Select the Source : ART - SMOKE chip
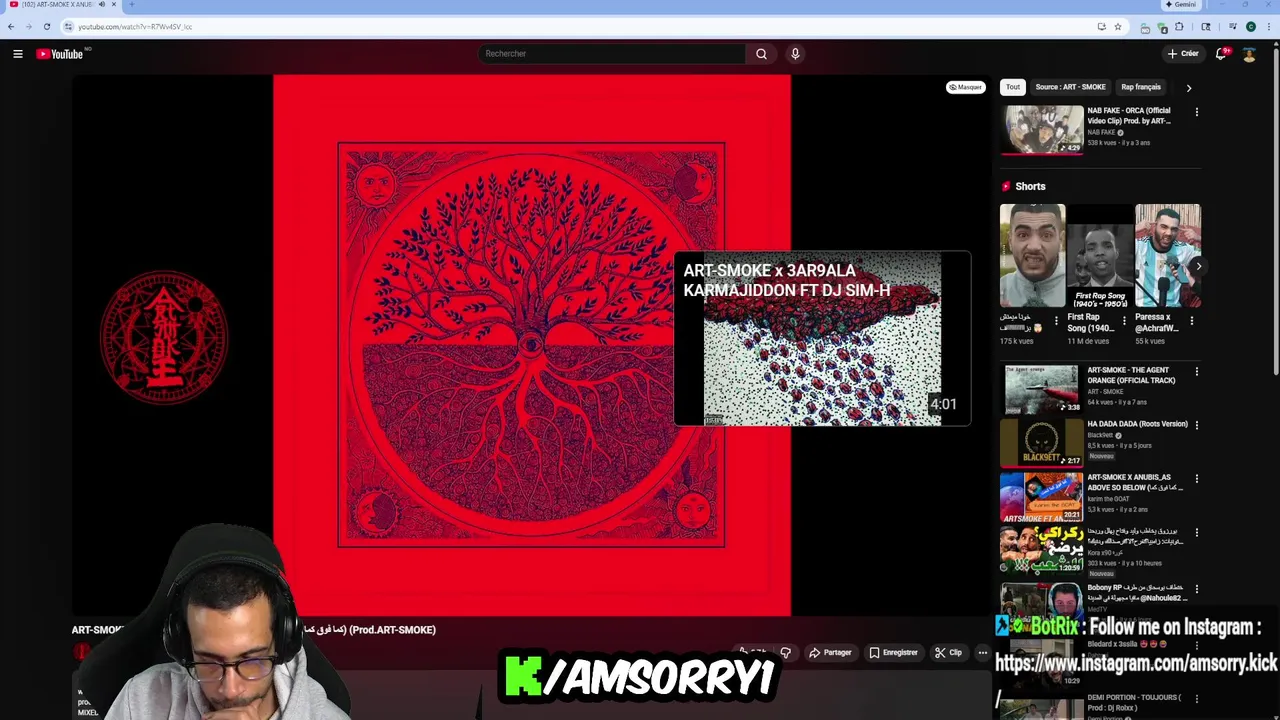1280x720 pixels. pyautogui.click(x=1070, y=87)
